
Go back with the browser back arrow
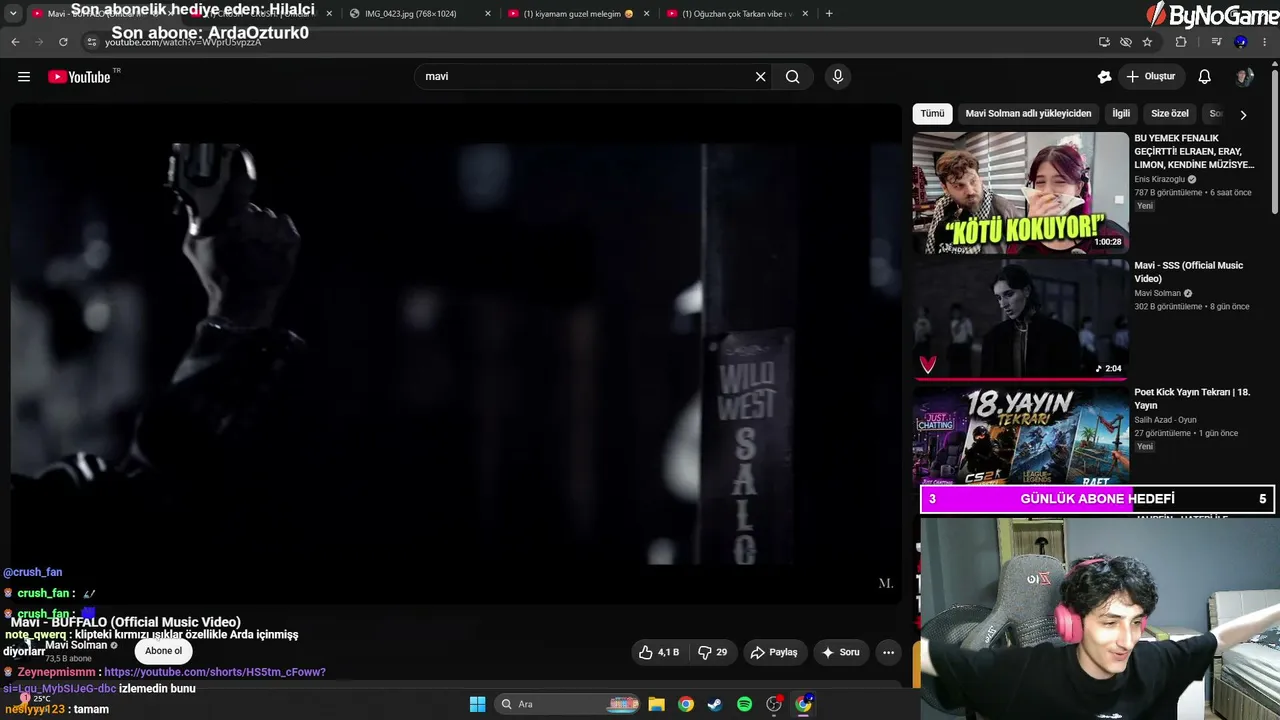pos(15,42)
